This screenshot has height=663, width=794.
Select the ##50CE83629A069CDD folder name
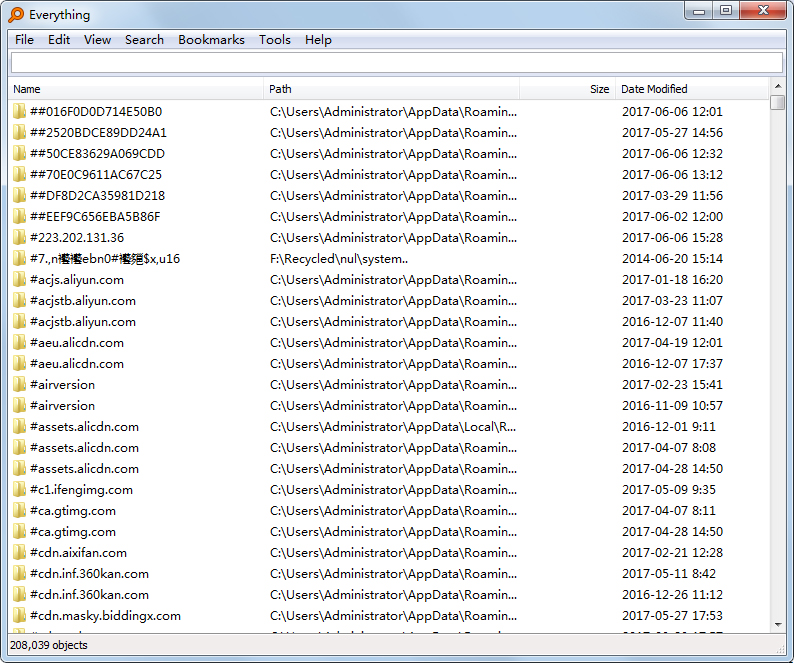pyautogui.click(x=97, y=153)
